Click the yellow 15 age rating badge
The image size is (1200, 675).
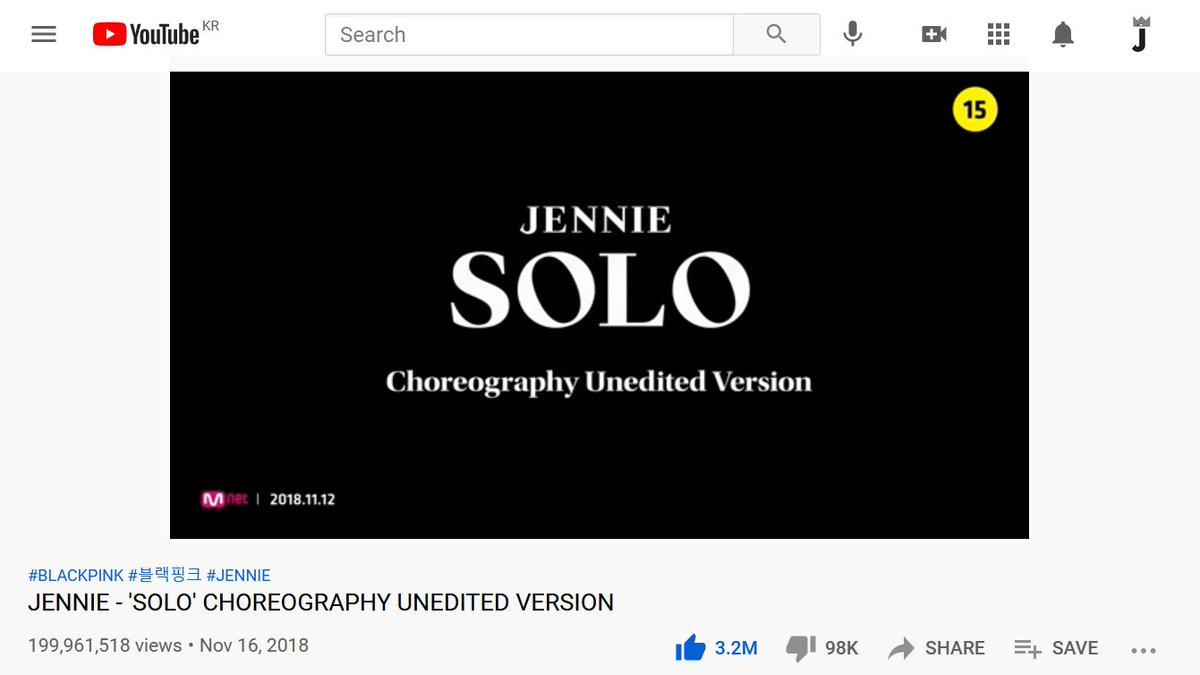(x=975, y=108)
